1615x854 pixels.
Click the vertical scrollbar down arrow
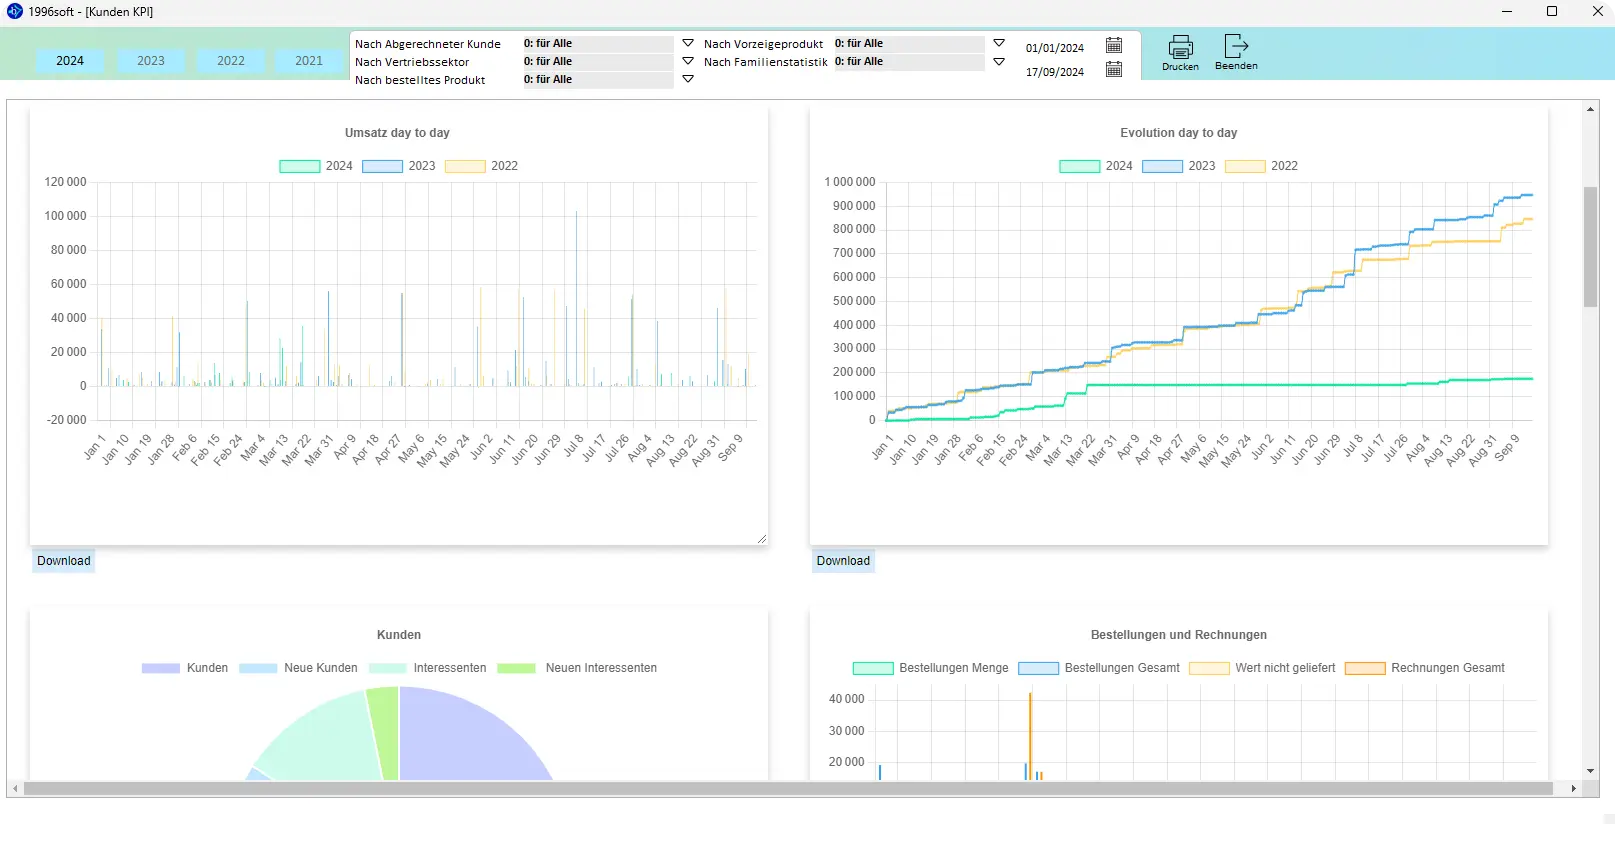pos(1590,771)
